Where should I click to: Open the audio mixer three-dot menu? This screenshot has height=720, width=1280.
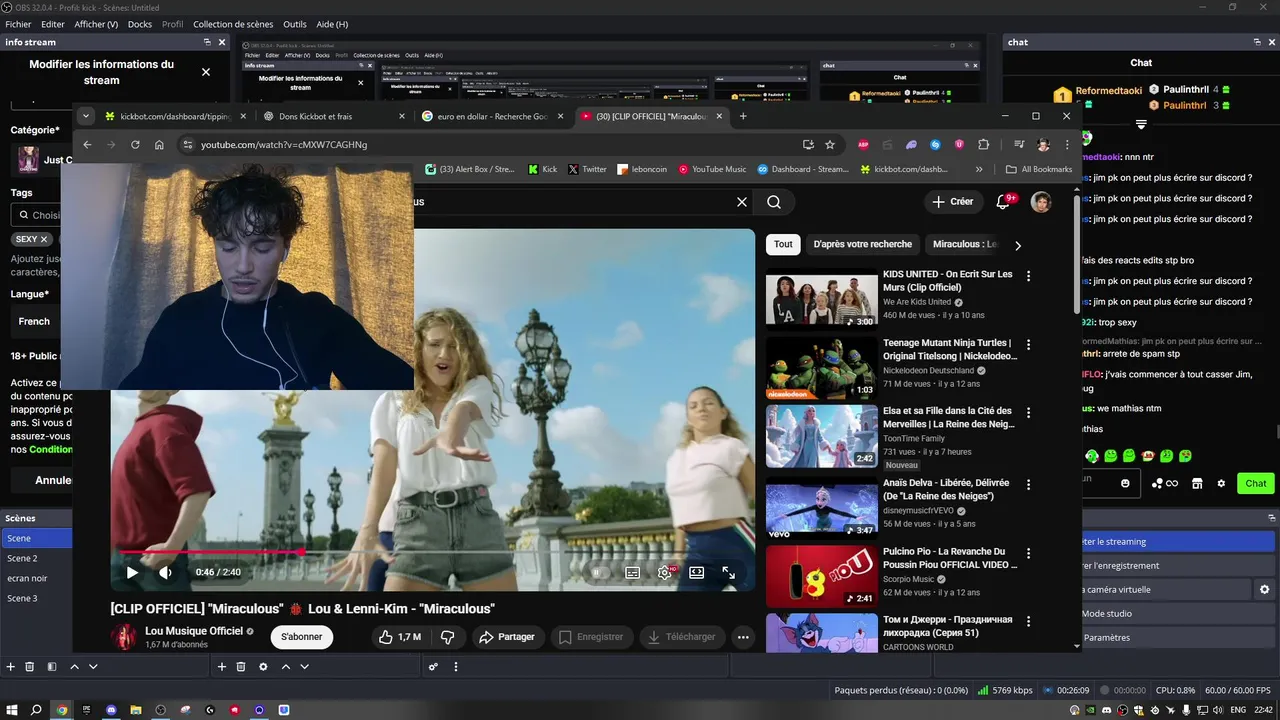tap(456, 667)
